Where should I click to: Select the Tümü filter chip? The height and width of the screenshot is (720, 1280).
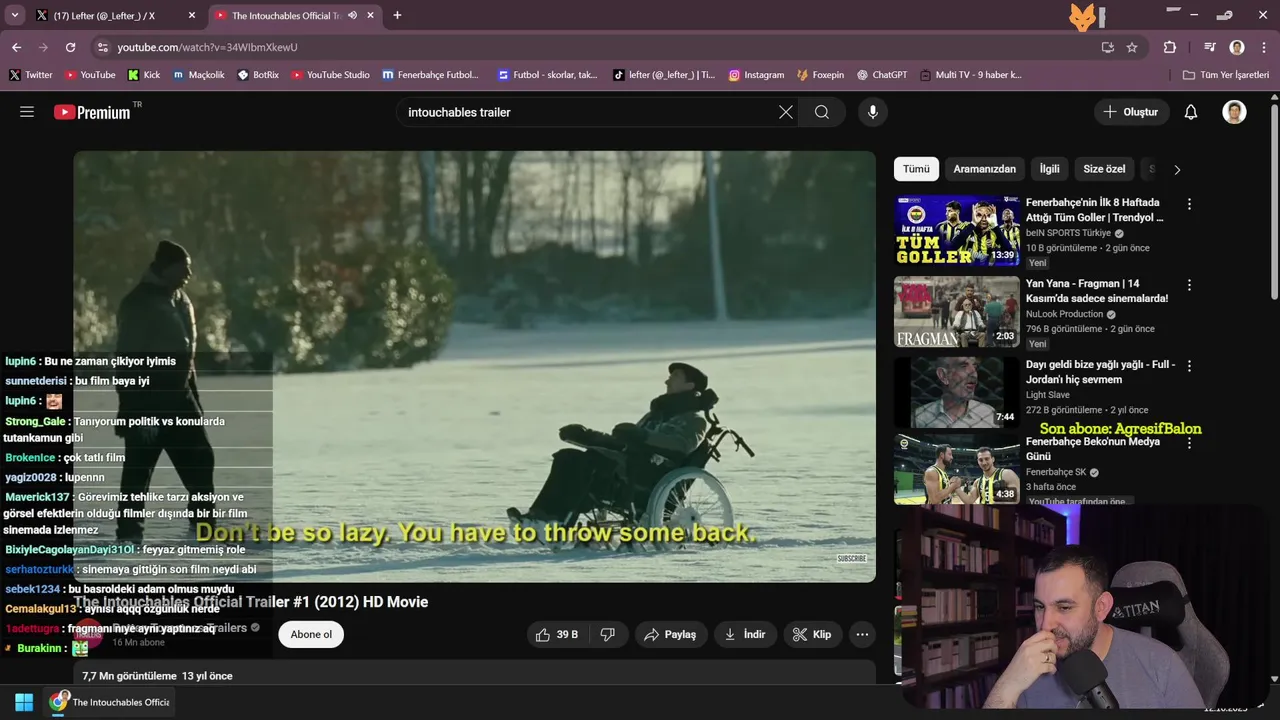pos(916,169)
